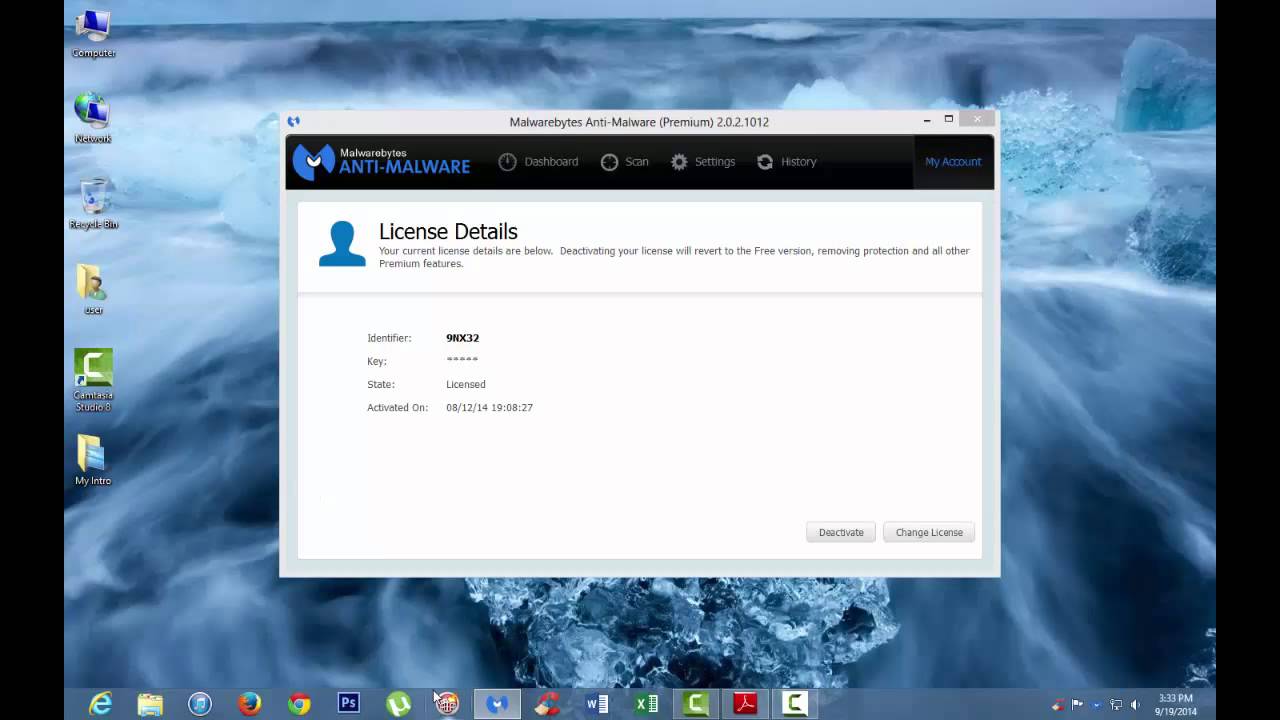Open Photoshop from the taskbar
The image size is (1280, 720).
(348, 703)
